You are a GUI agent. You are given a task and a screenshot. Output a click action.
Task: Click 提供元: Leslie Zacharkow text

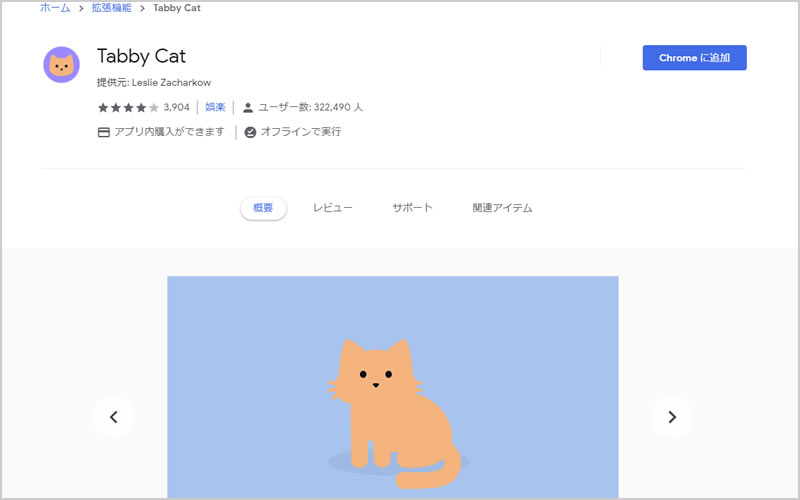[154, 83]
